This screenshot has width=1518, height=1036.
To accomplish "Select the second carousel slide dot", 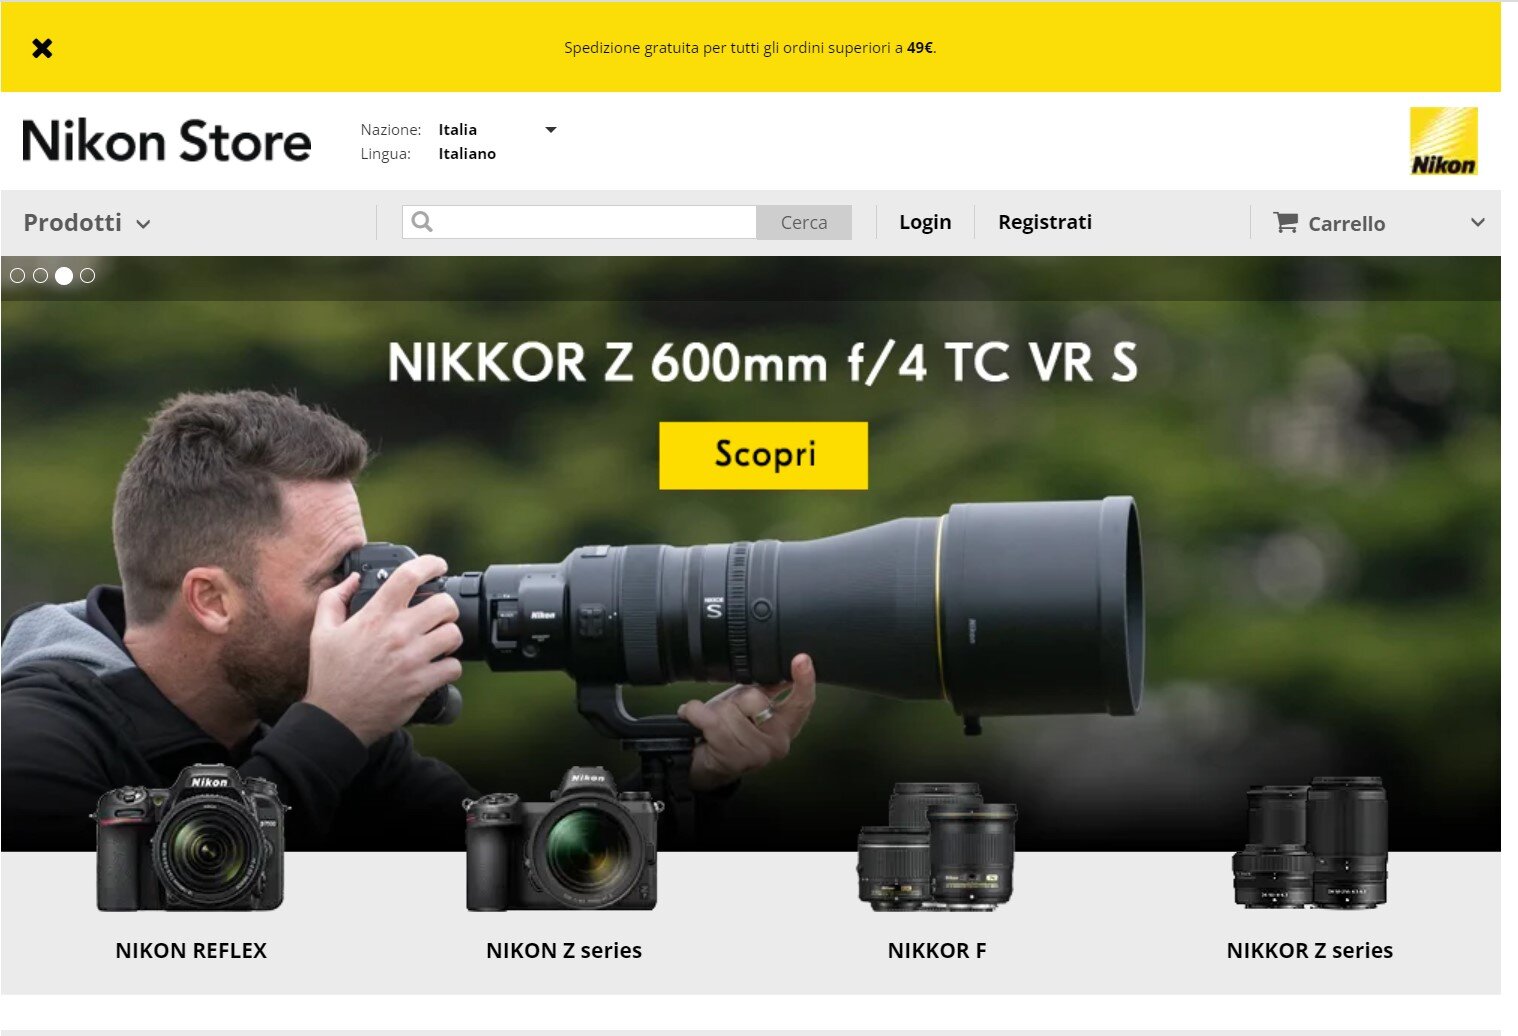I will [40, 275].
